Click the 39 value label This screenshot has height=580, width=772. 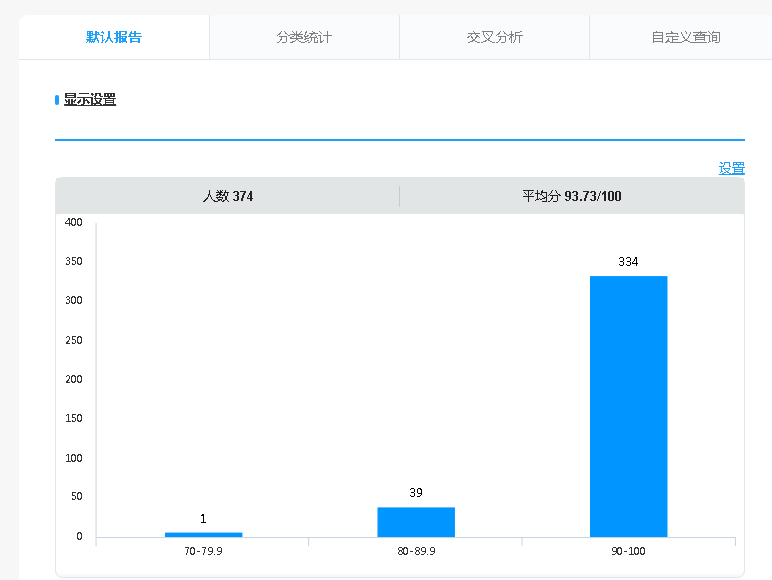point(416,493)
